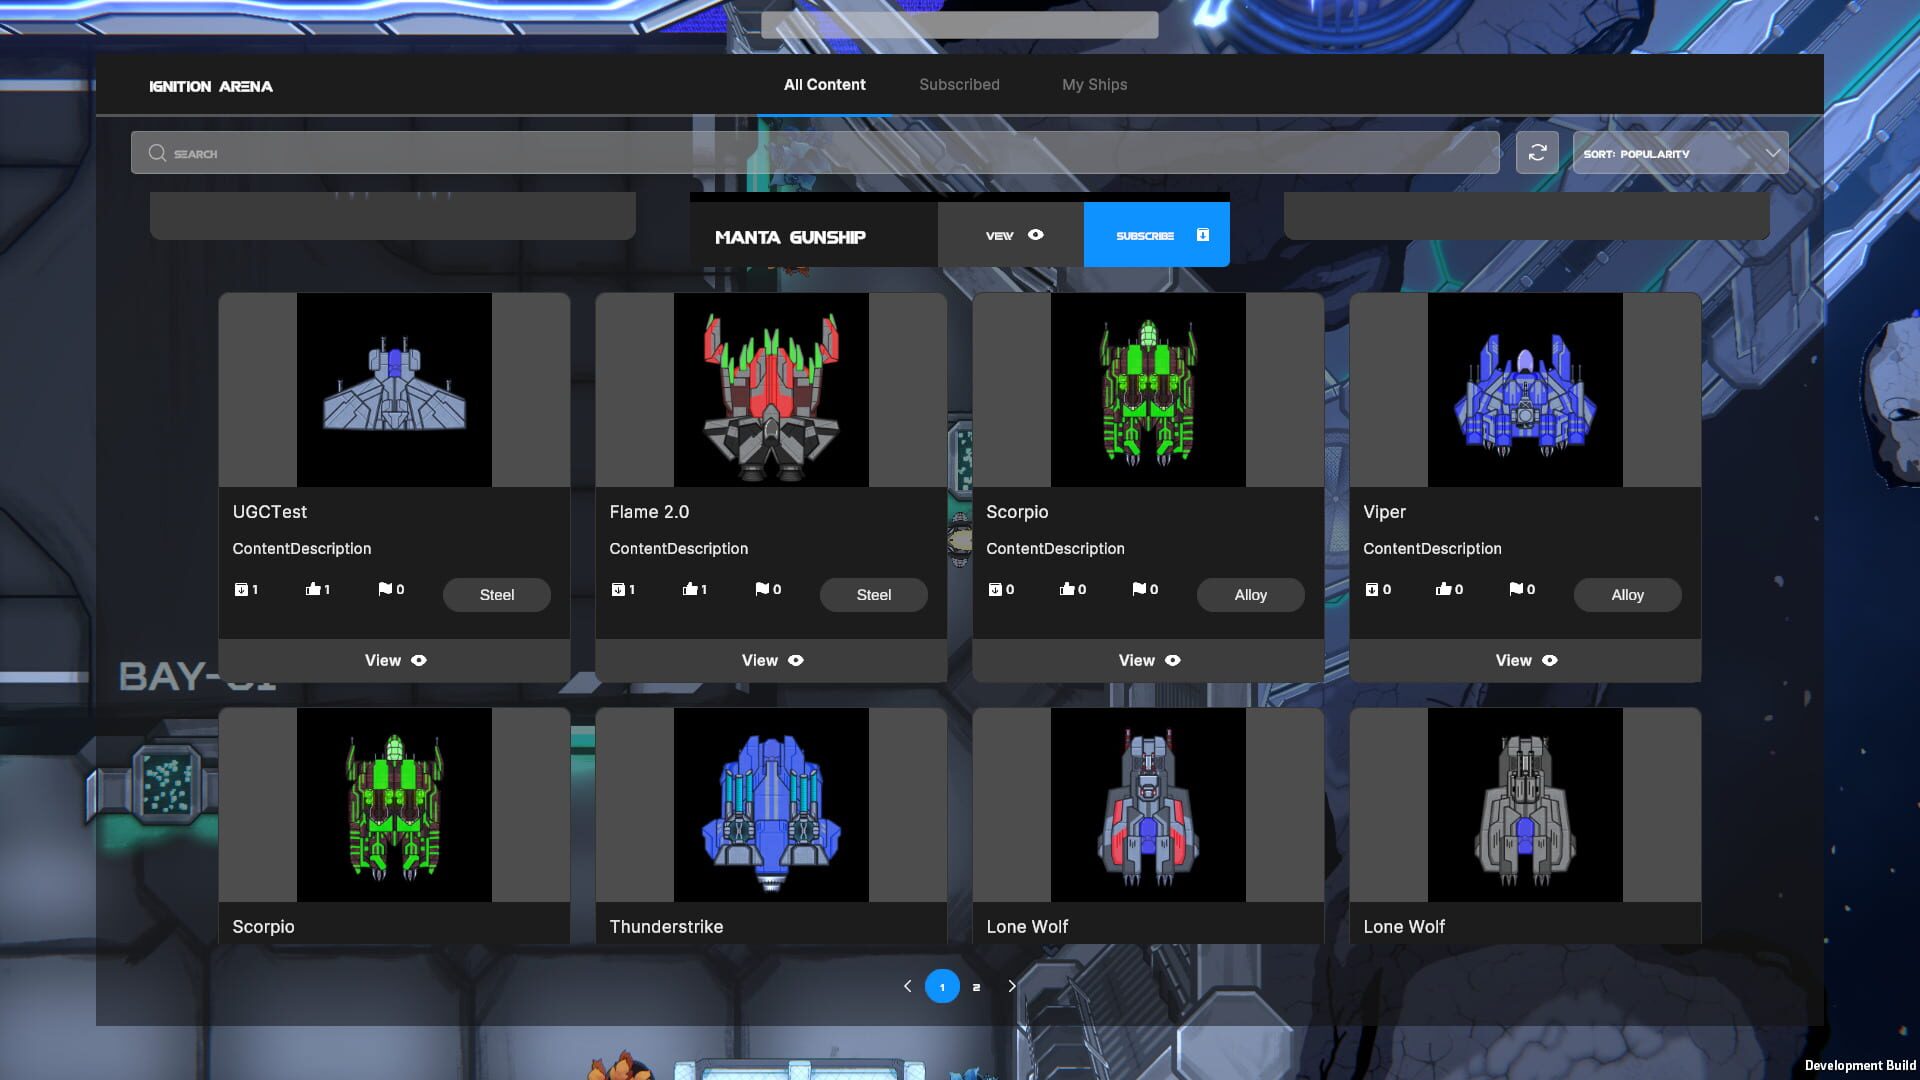The image size is (1920, 1080).
Task: Click the flag icon on the top-row Scorpio card
Action: [x=1139, y=589]
